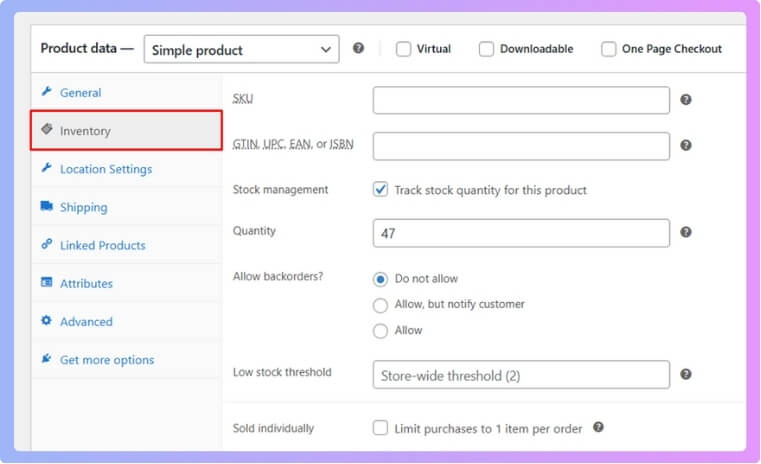Open the Linked Products tab
This screenshot has width=761, height=464.
tap(126, 245)
